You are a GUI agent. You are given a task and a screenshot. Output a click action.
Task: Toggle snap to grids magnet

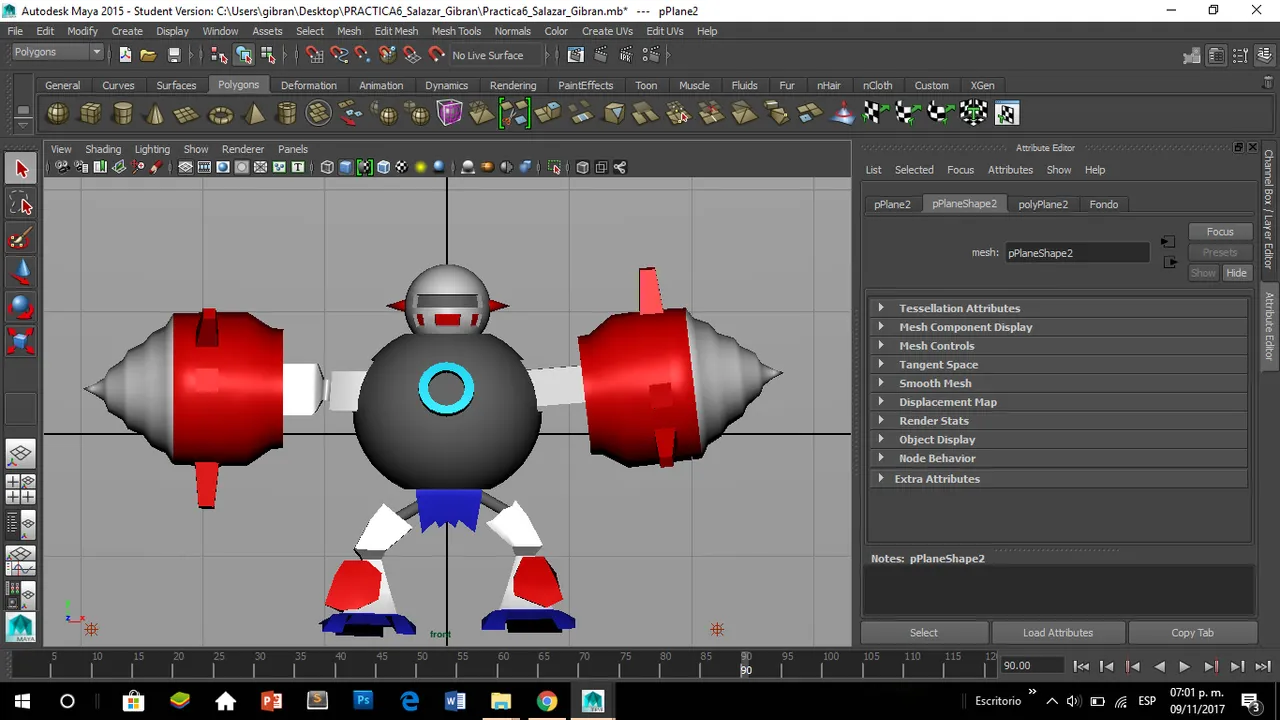click(x=314, y=55)
